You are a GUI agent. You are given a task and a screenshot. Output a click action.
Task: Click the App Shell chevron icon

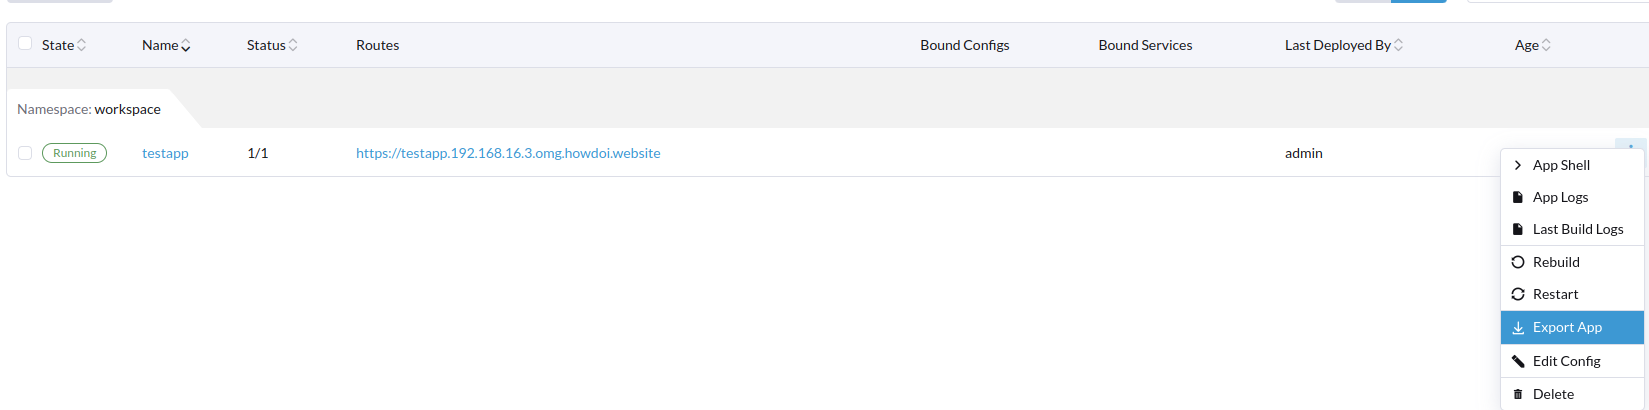(x=1518, y=165)
